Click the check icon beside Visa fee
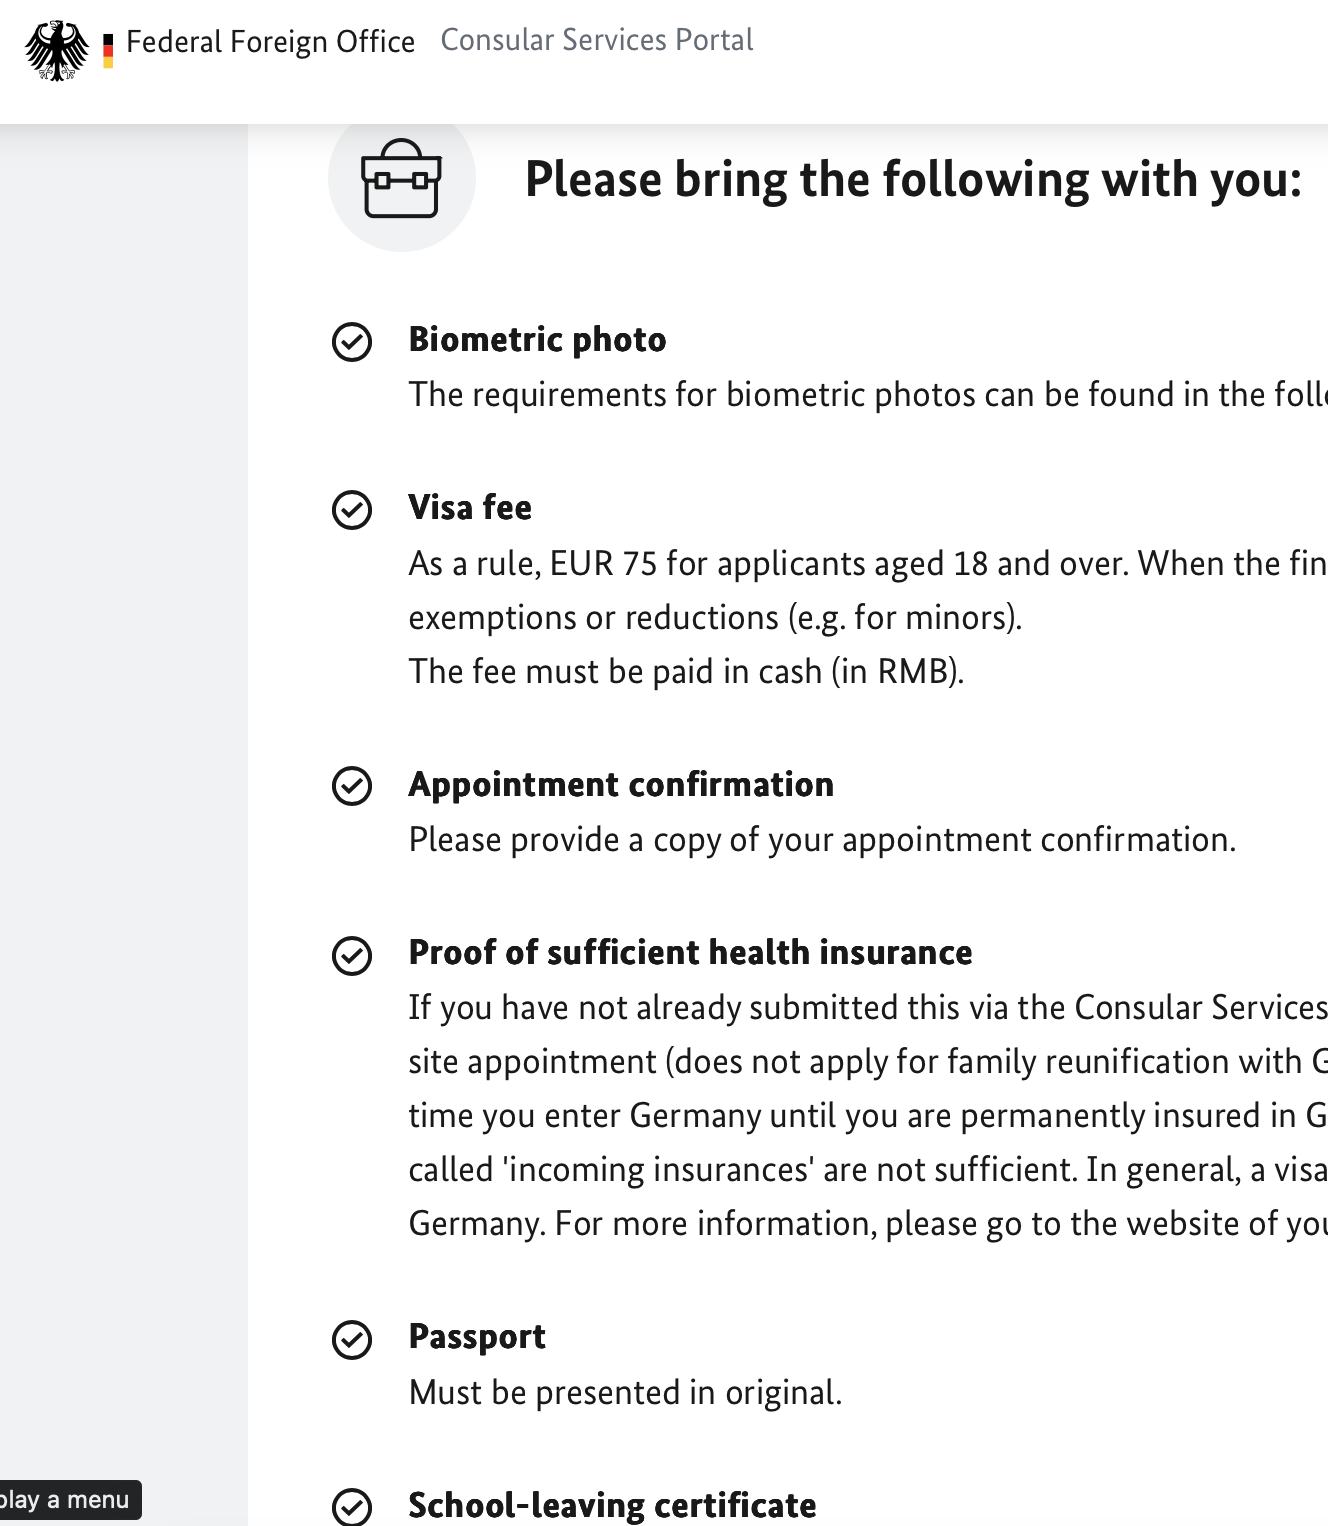The height and width of the screenshot is (1526, 1328). 352,510
